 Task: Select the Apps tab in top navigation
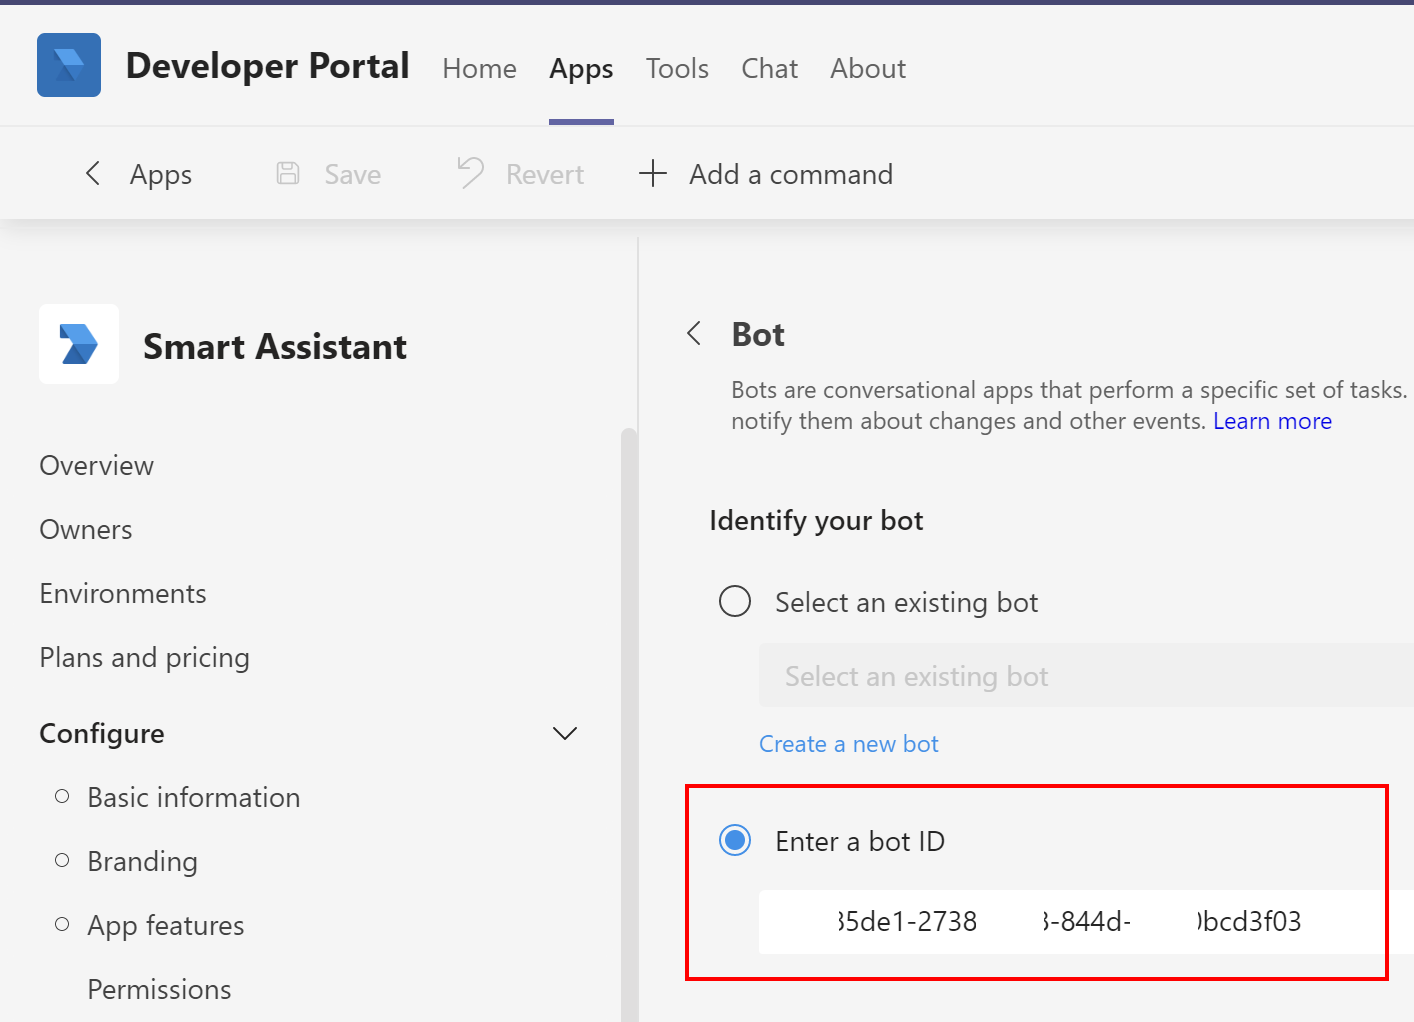pos(581,68)
